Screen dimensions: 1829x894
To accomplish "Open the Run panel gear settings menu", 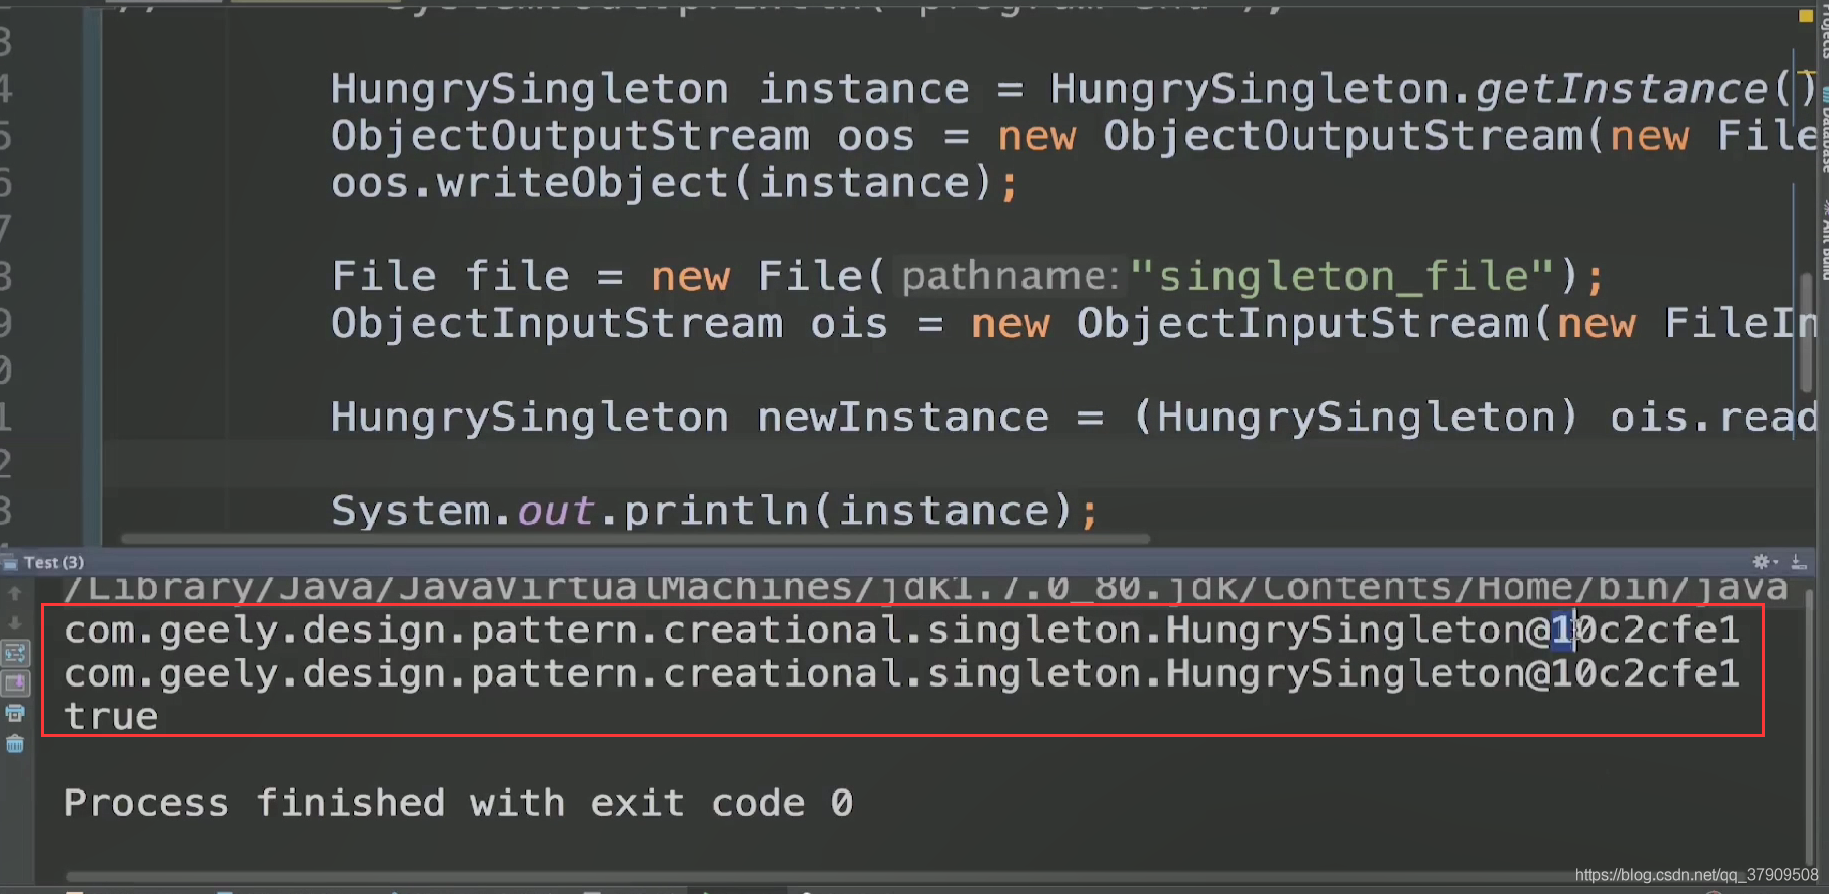I will point(1765,562).
